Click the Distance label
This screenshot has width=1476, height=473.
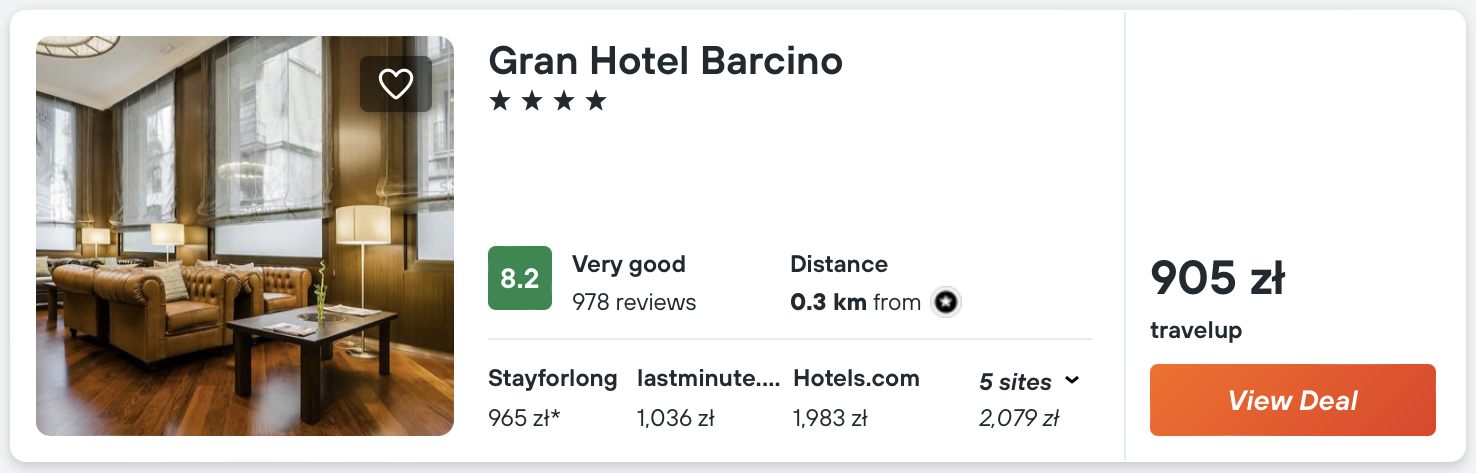coord(838,265)
